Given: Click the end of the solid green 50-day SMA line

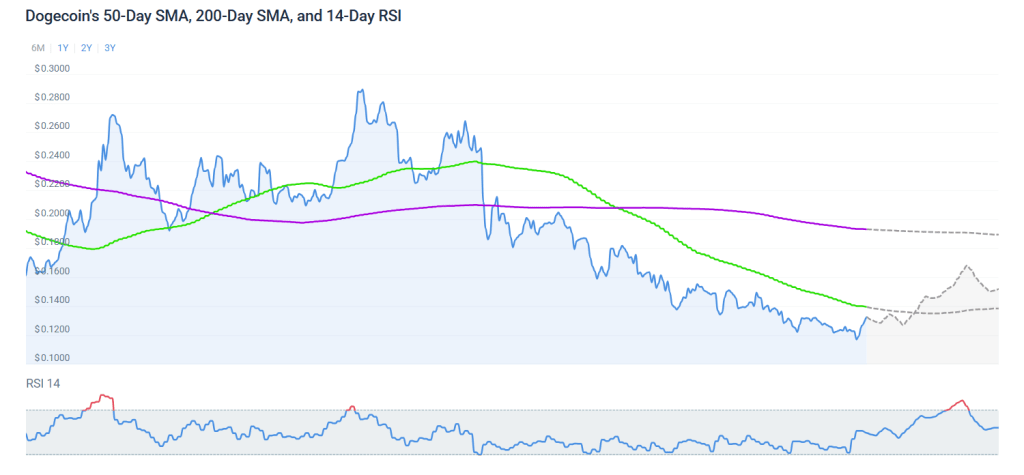Looking at the screenshot, I should (x=865, y=306).
